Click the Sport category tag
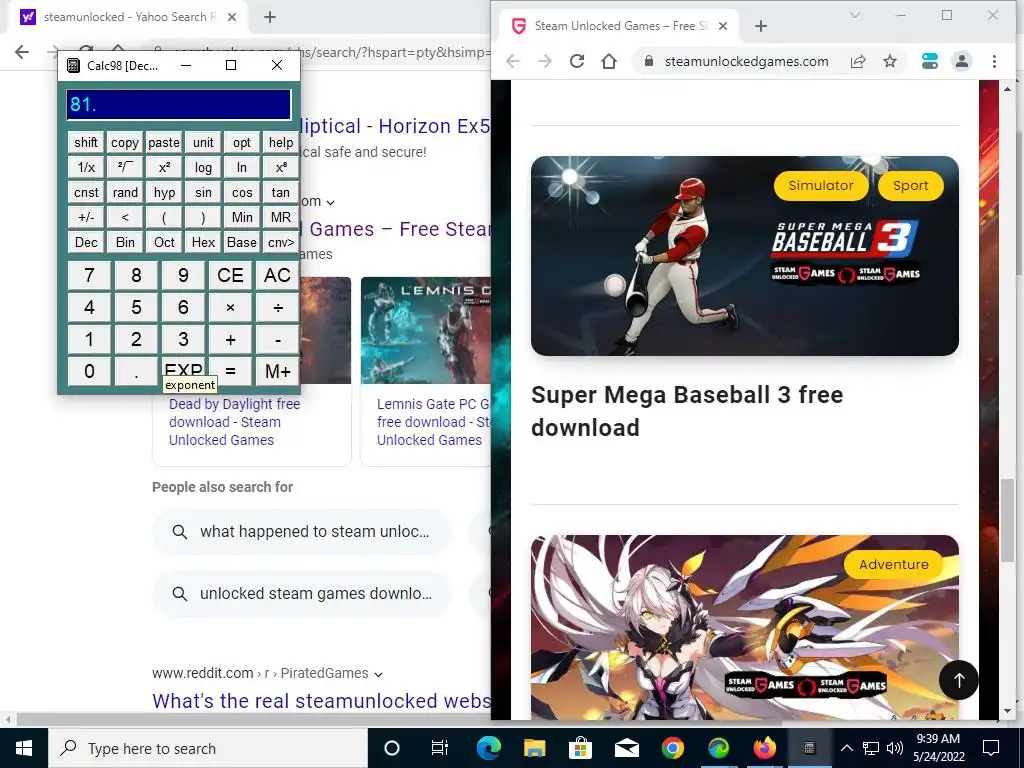Screen dimensions: 1024x768 pos(910,185)
